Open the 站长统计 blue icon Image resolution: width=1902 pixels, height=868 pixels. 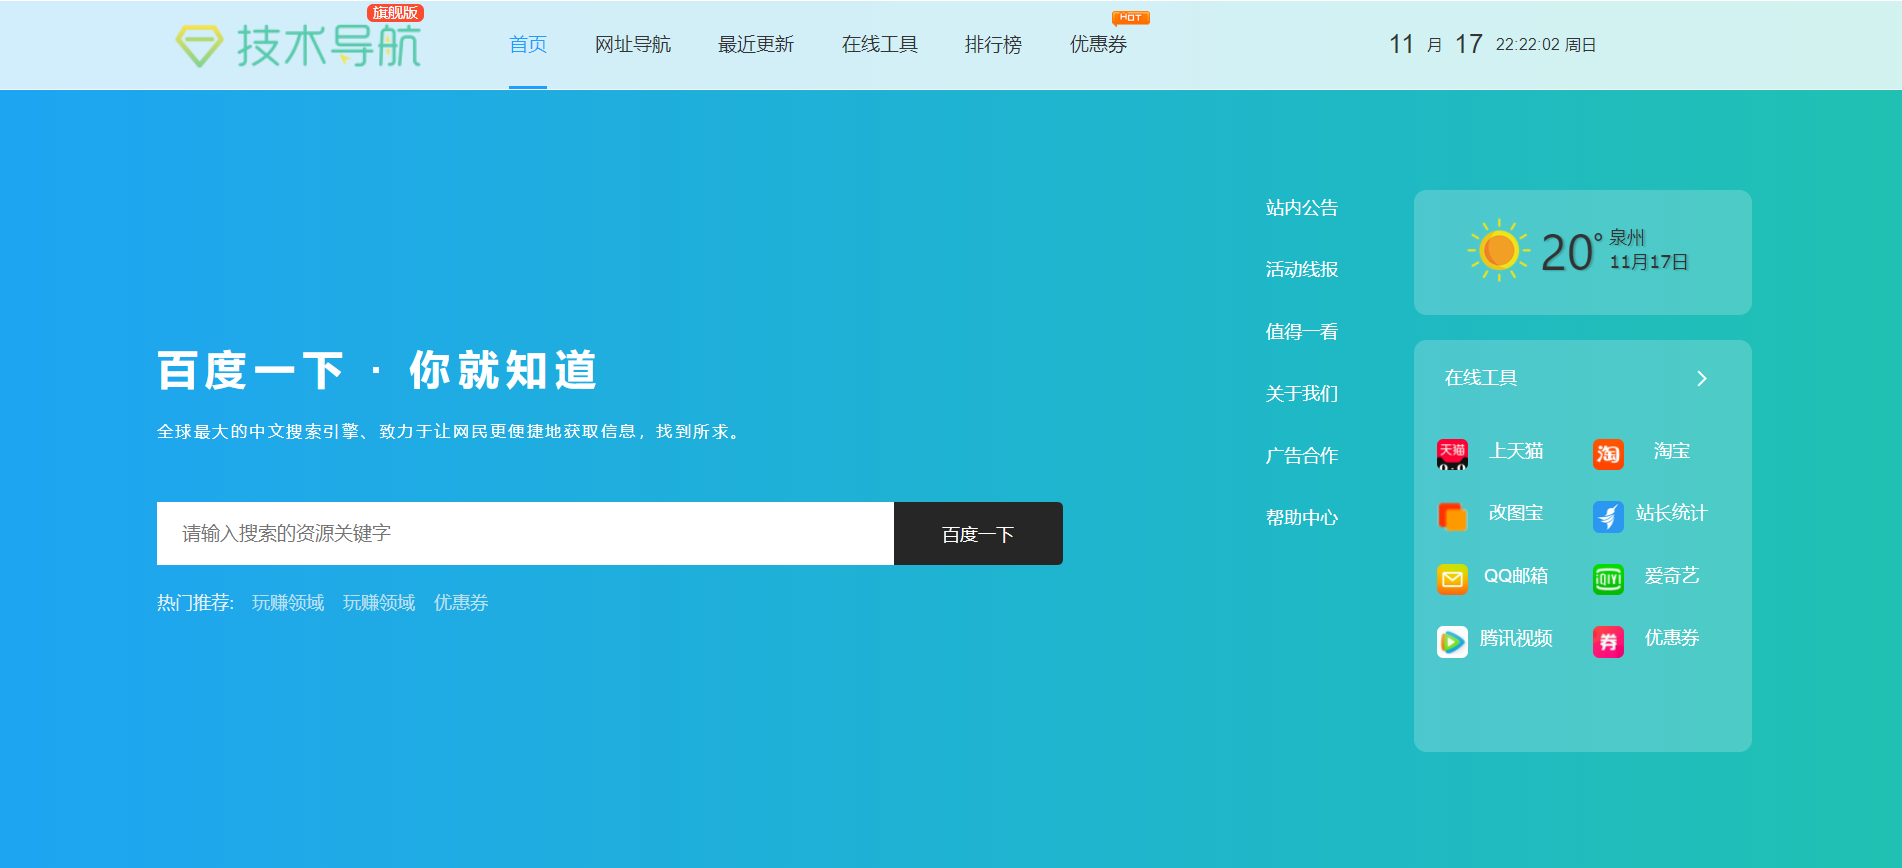pos(1608,516)
